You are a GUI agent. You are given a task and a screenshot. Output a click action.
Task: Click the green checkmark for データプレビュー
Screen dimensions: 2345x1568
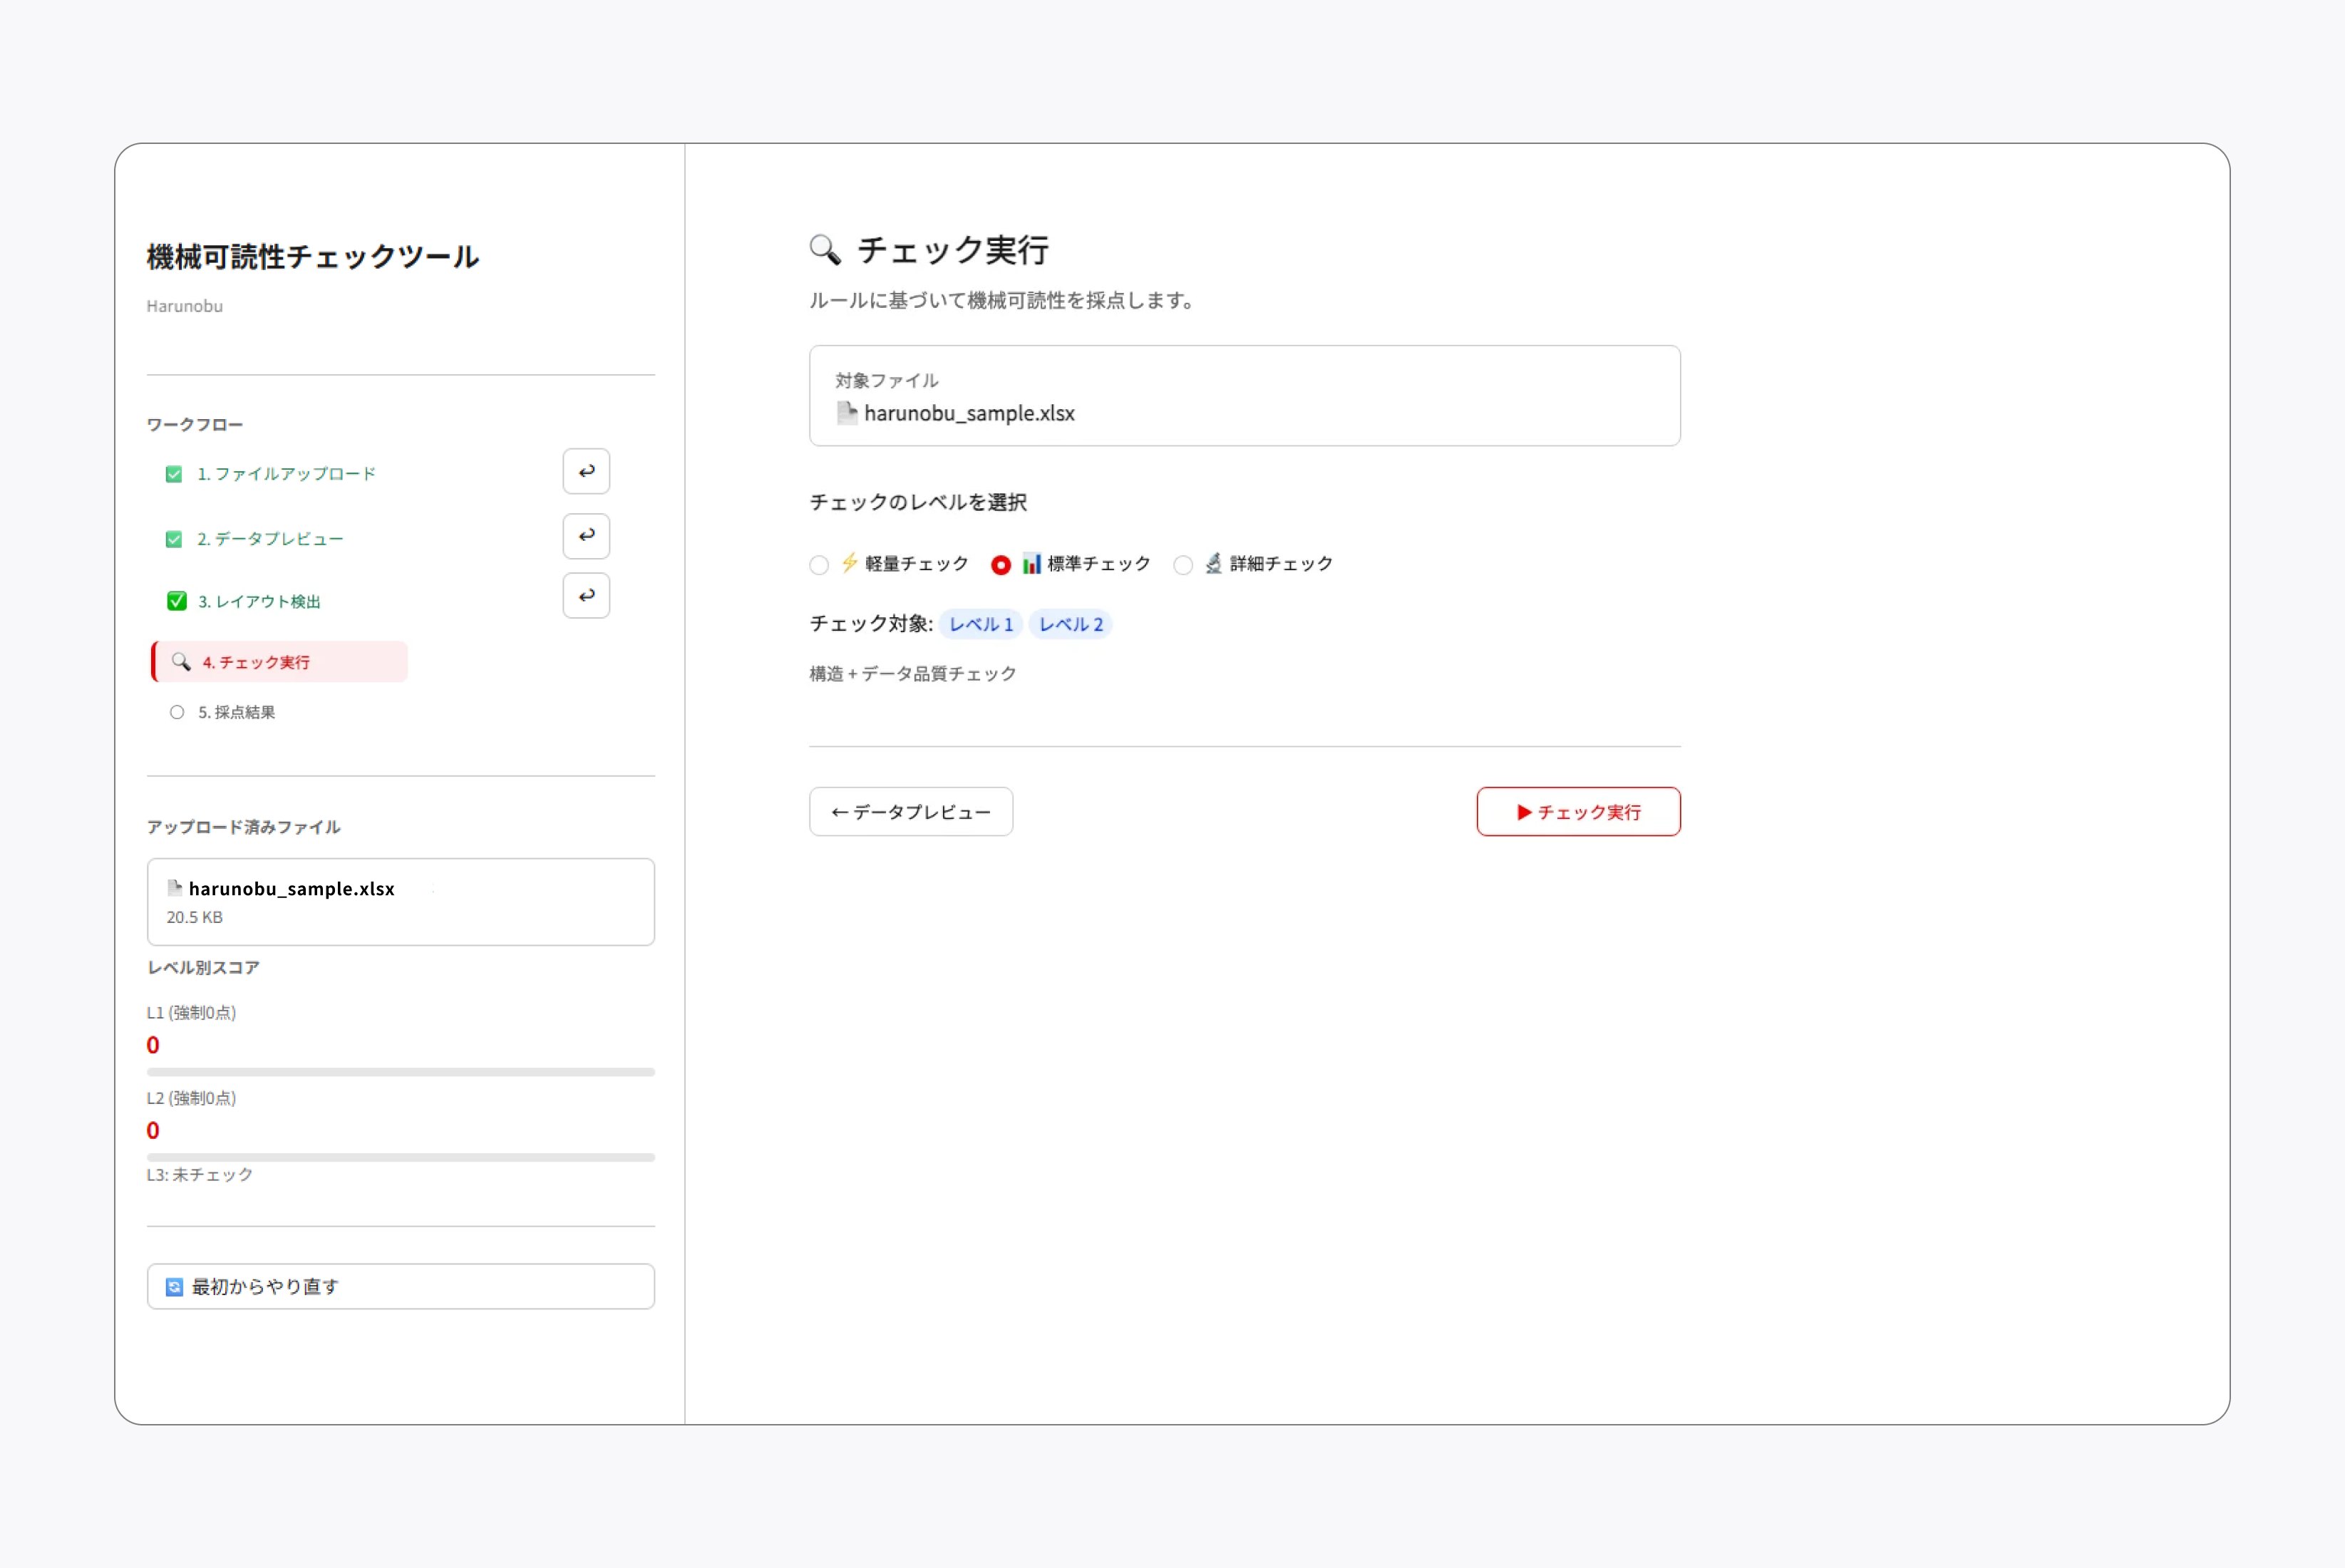tap(174, 539)
